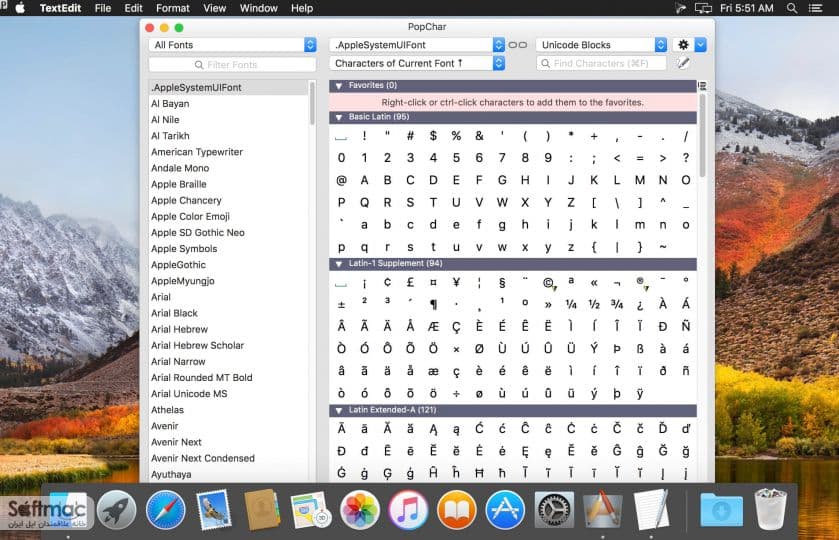Click the Filter Fonts search field
This screenshot has height=540, width=839.
[x=232, y=64]
